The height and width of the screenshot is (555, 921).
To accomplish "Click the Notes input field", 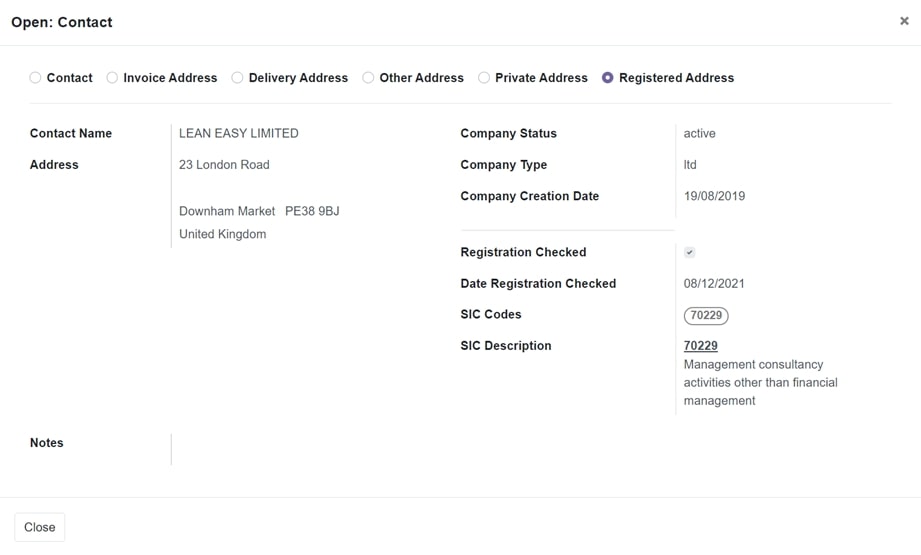I will click(x=532, y=450).
